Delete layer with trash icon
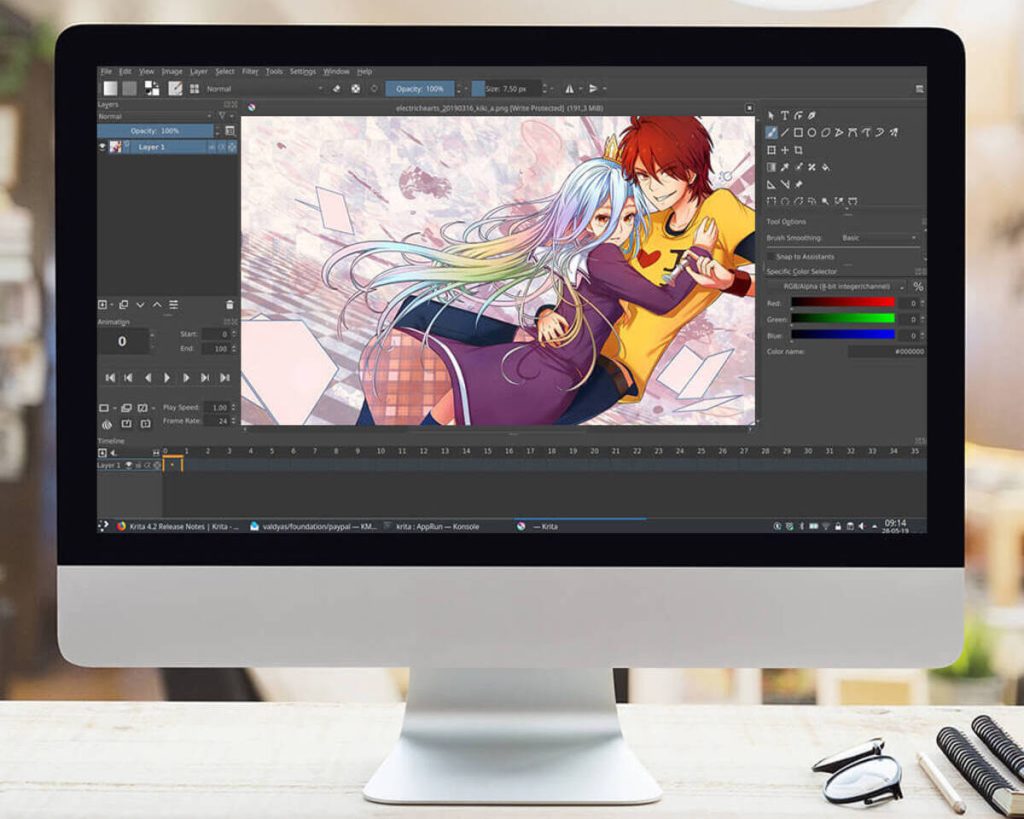 pos(229,305)
